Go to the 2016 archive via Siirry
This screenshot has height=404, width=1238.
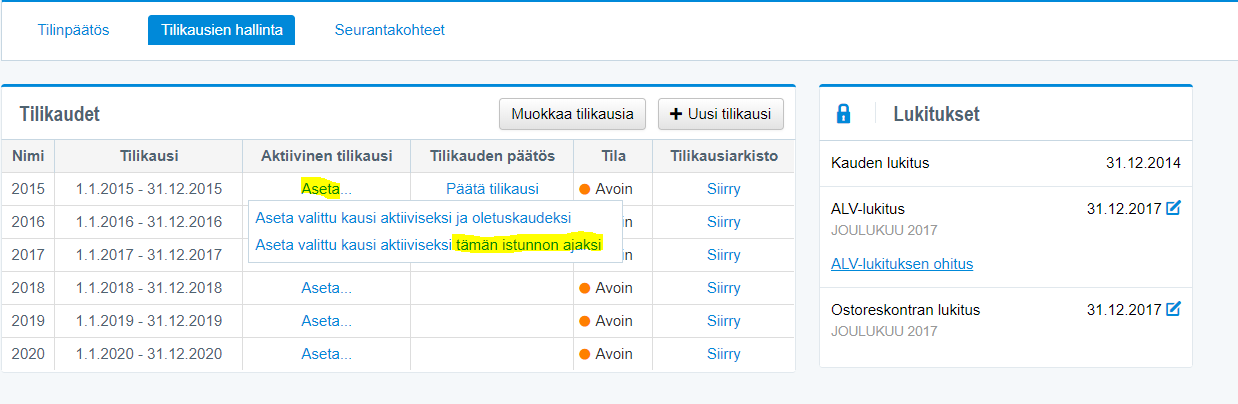[x=723, y=222]
